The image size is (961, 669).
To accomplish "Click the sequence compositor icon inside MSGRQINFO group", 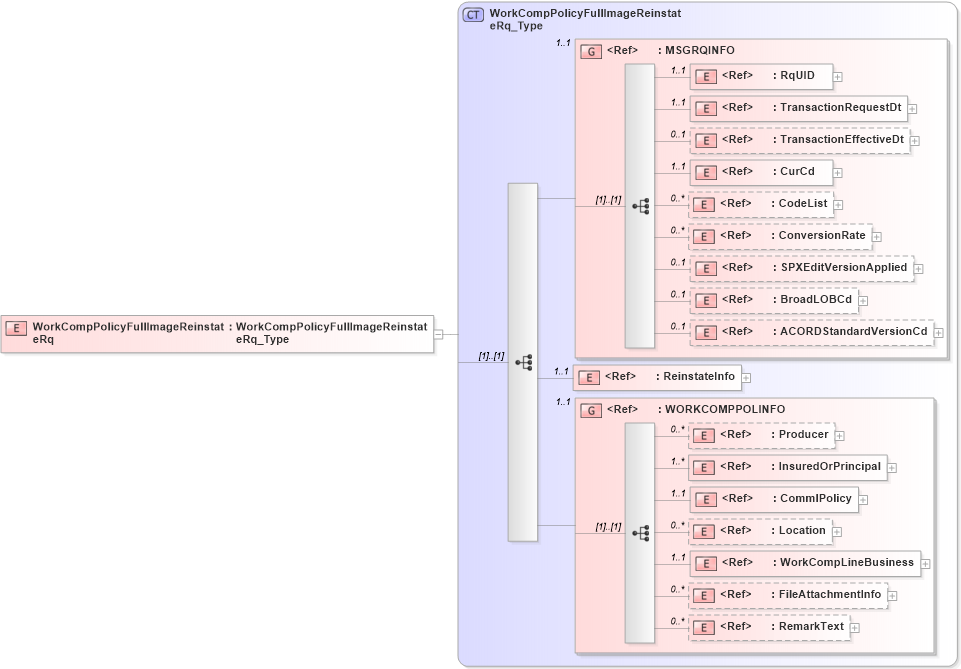I will (x=643, y=205).
